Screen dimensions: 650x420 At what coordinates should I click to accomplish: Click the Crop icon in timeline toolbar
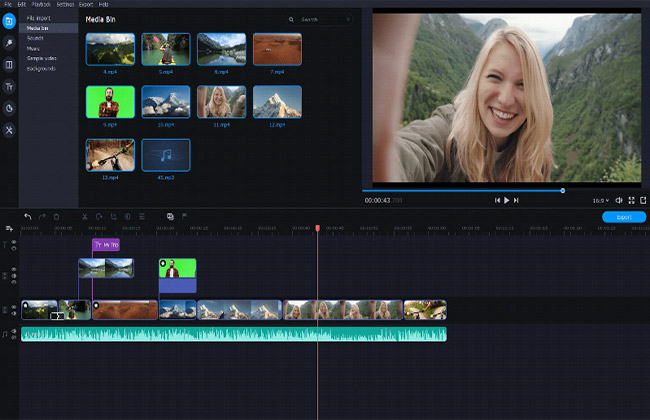[113, 216]
